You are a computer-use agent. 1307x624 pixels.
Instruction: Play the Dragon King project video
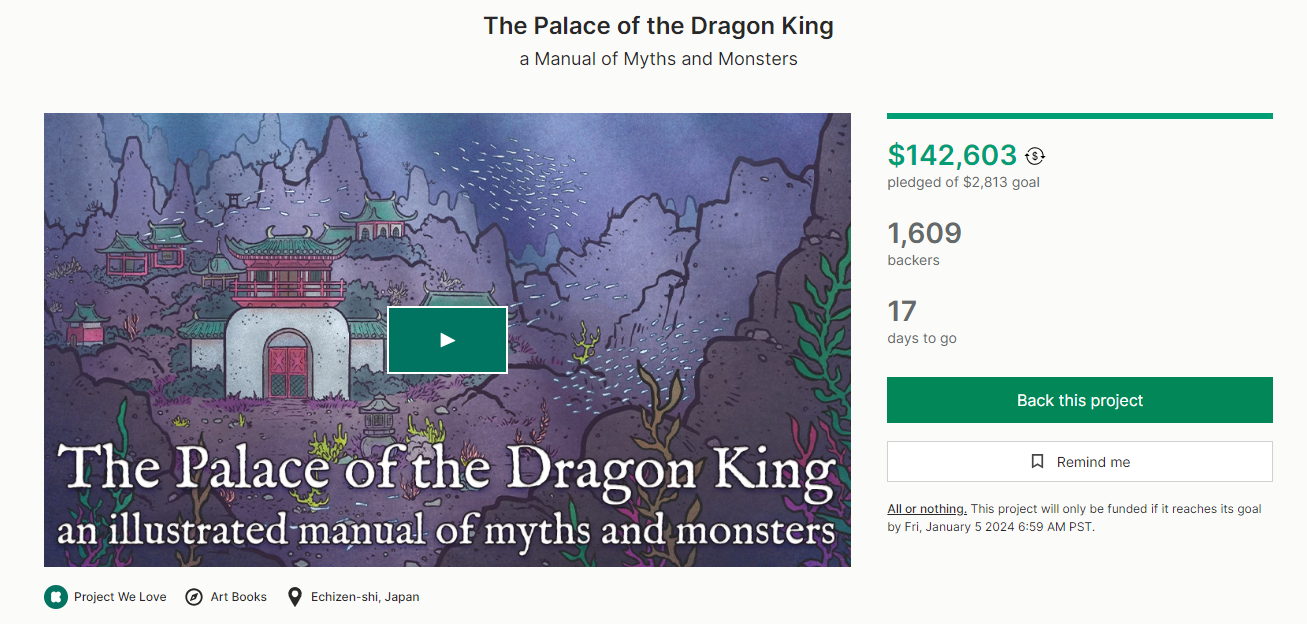tap(447, 340)
